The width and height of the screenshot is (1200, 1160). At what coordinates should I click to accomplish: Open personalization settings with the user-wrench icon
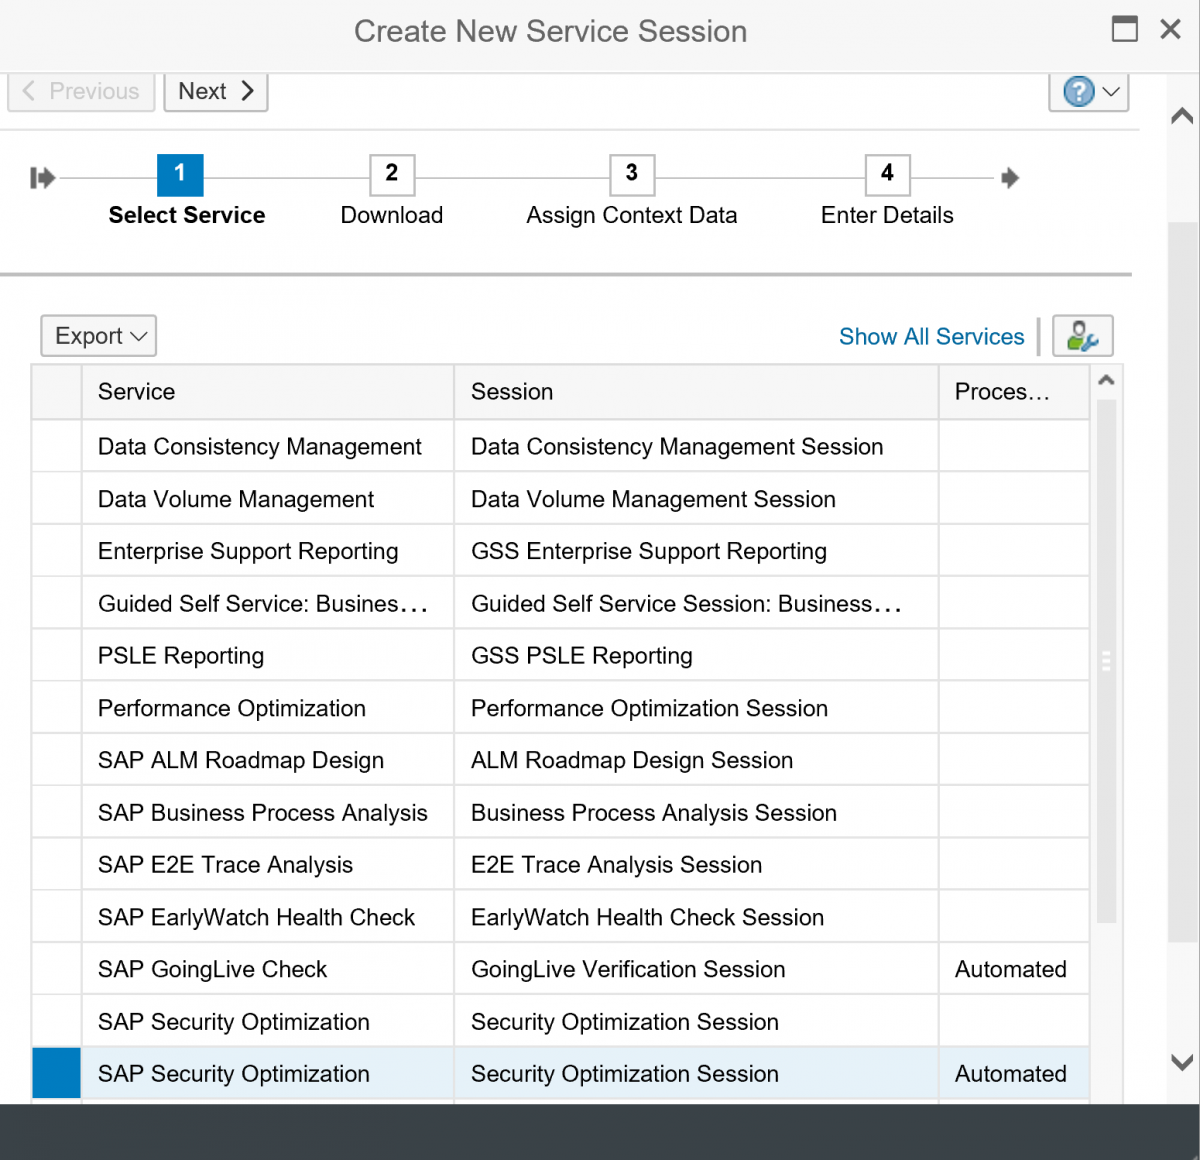1083,336
